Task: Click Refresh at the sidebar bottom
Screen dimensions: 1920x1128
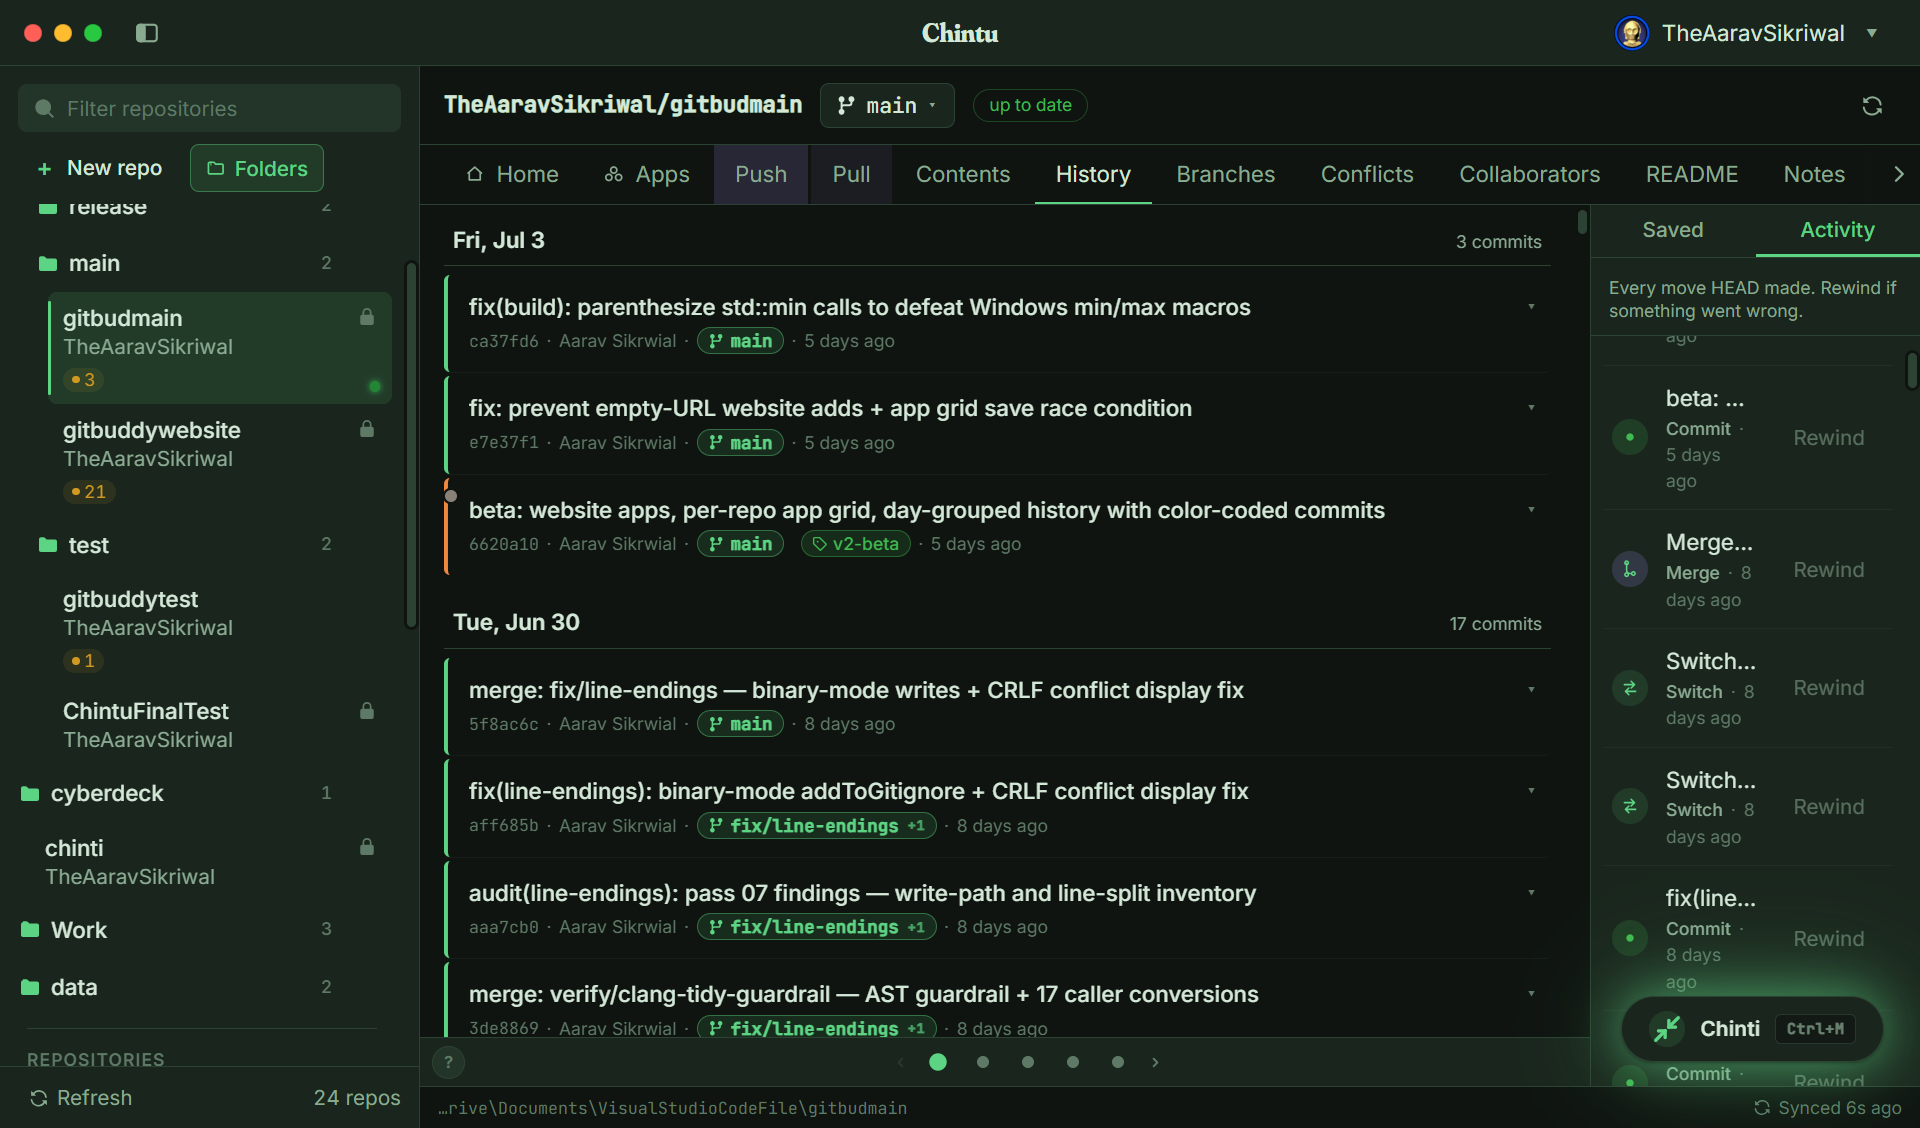Action: point(81,1098)
